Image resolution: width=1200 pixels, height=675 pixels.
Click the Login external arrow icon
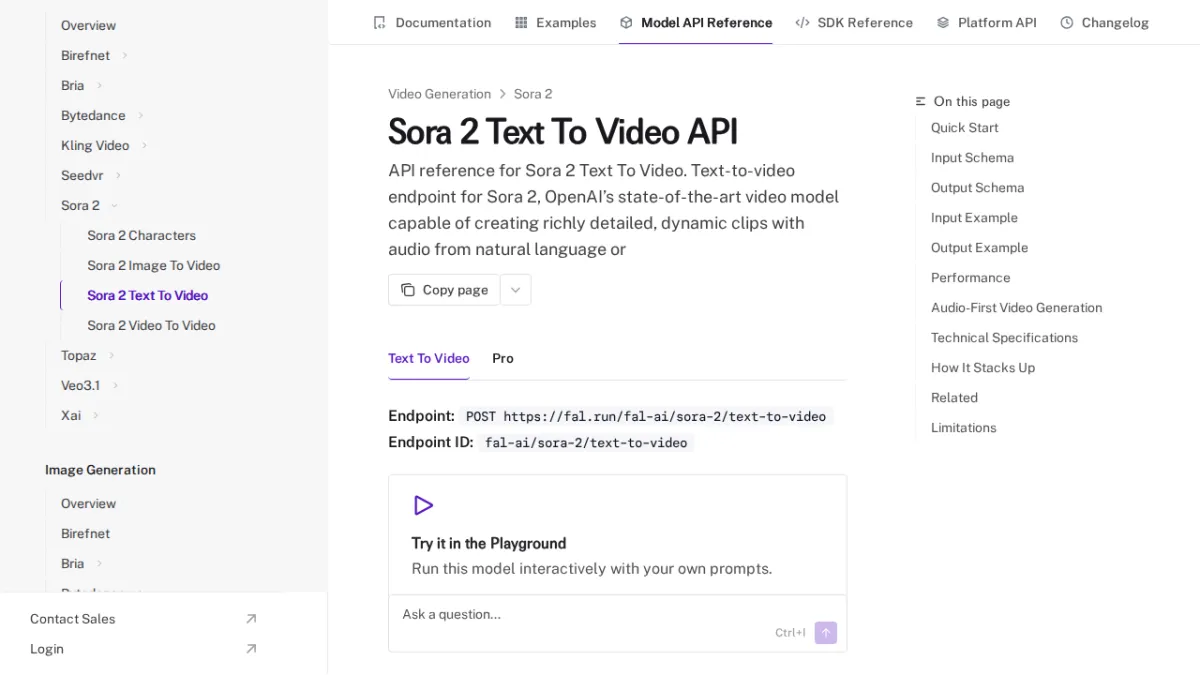251,649
